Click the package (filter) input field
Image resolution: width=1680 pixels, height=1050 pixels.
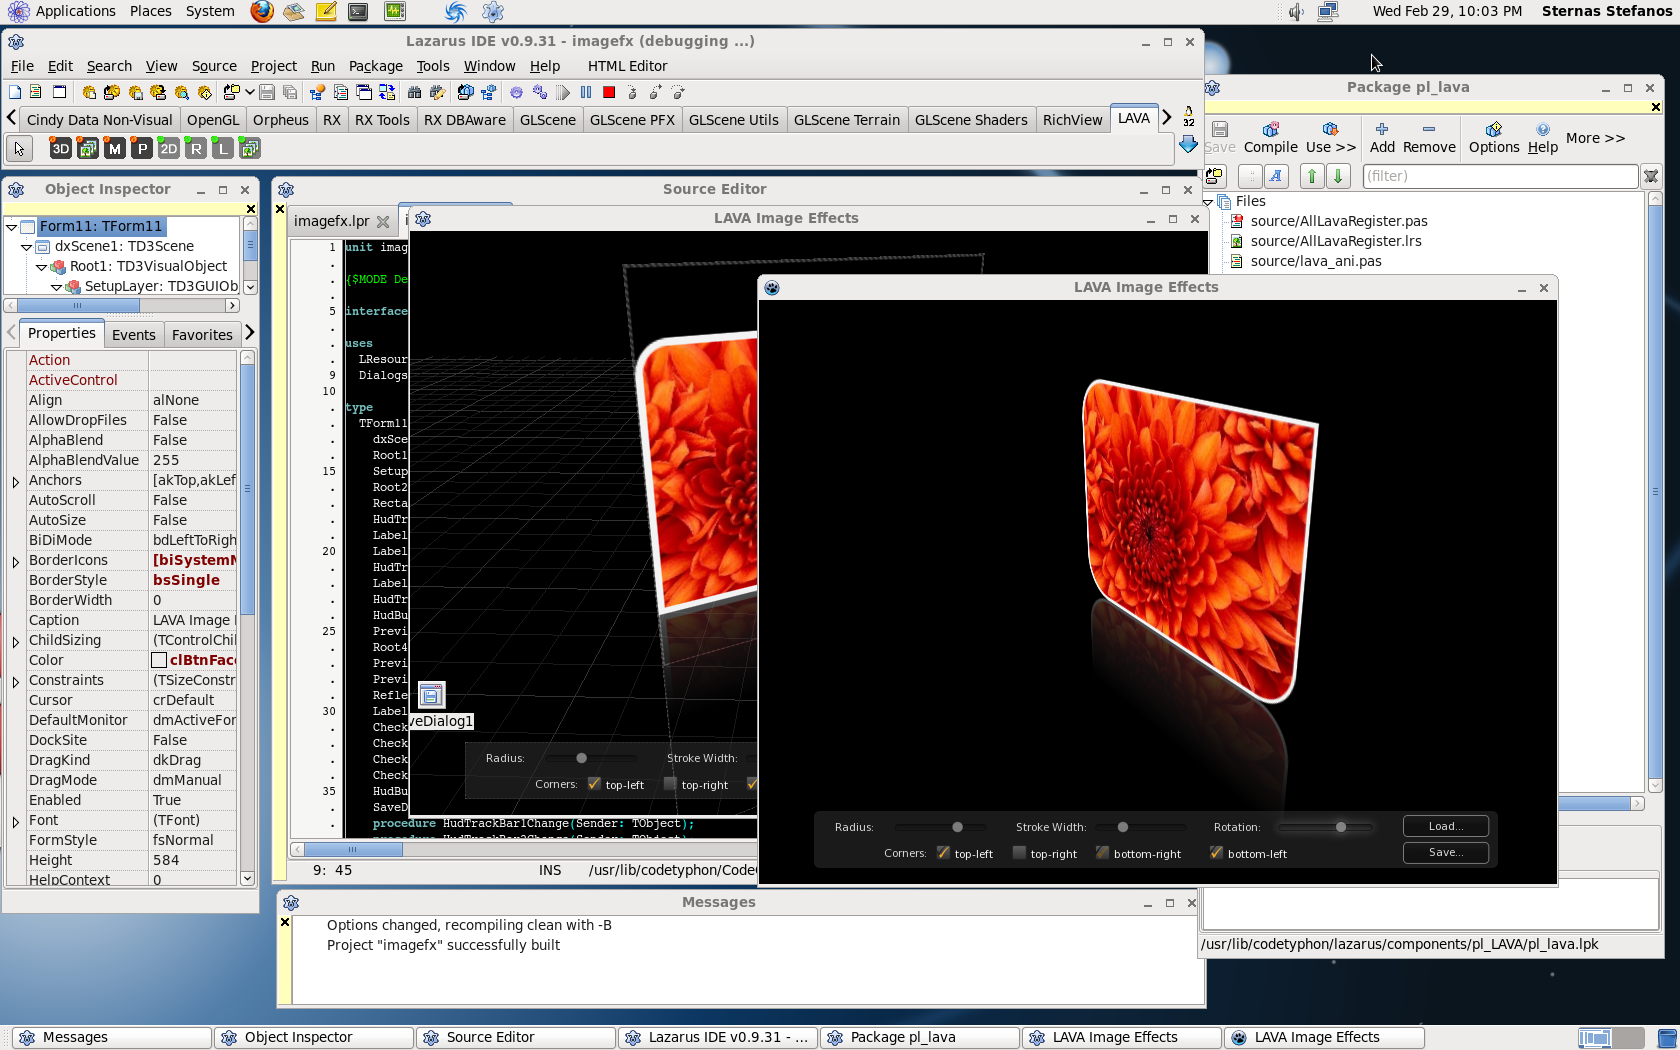click(1499, 176)
